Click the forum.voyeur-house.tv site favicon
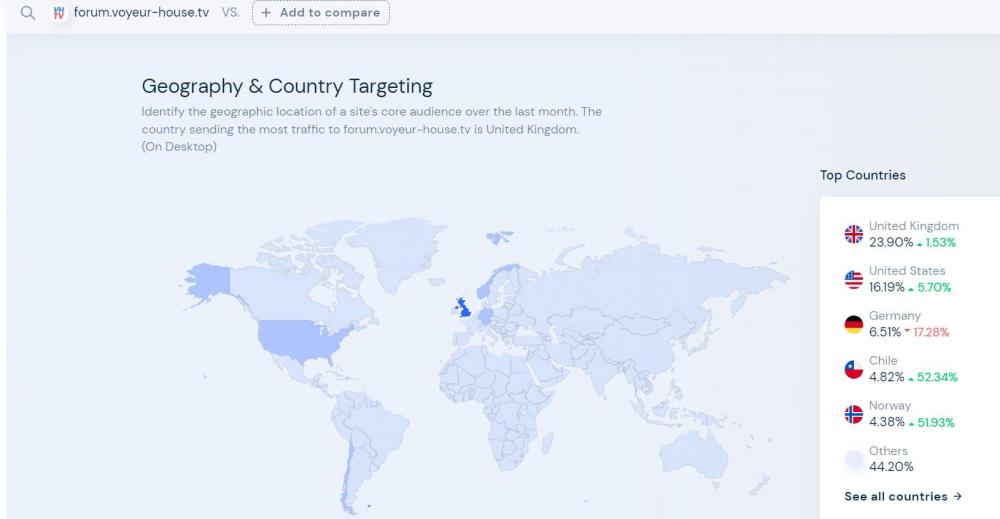This screenshot has width=1000, height=519. 58,13
